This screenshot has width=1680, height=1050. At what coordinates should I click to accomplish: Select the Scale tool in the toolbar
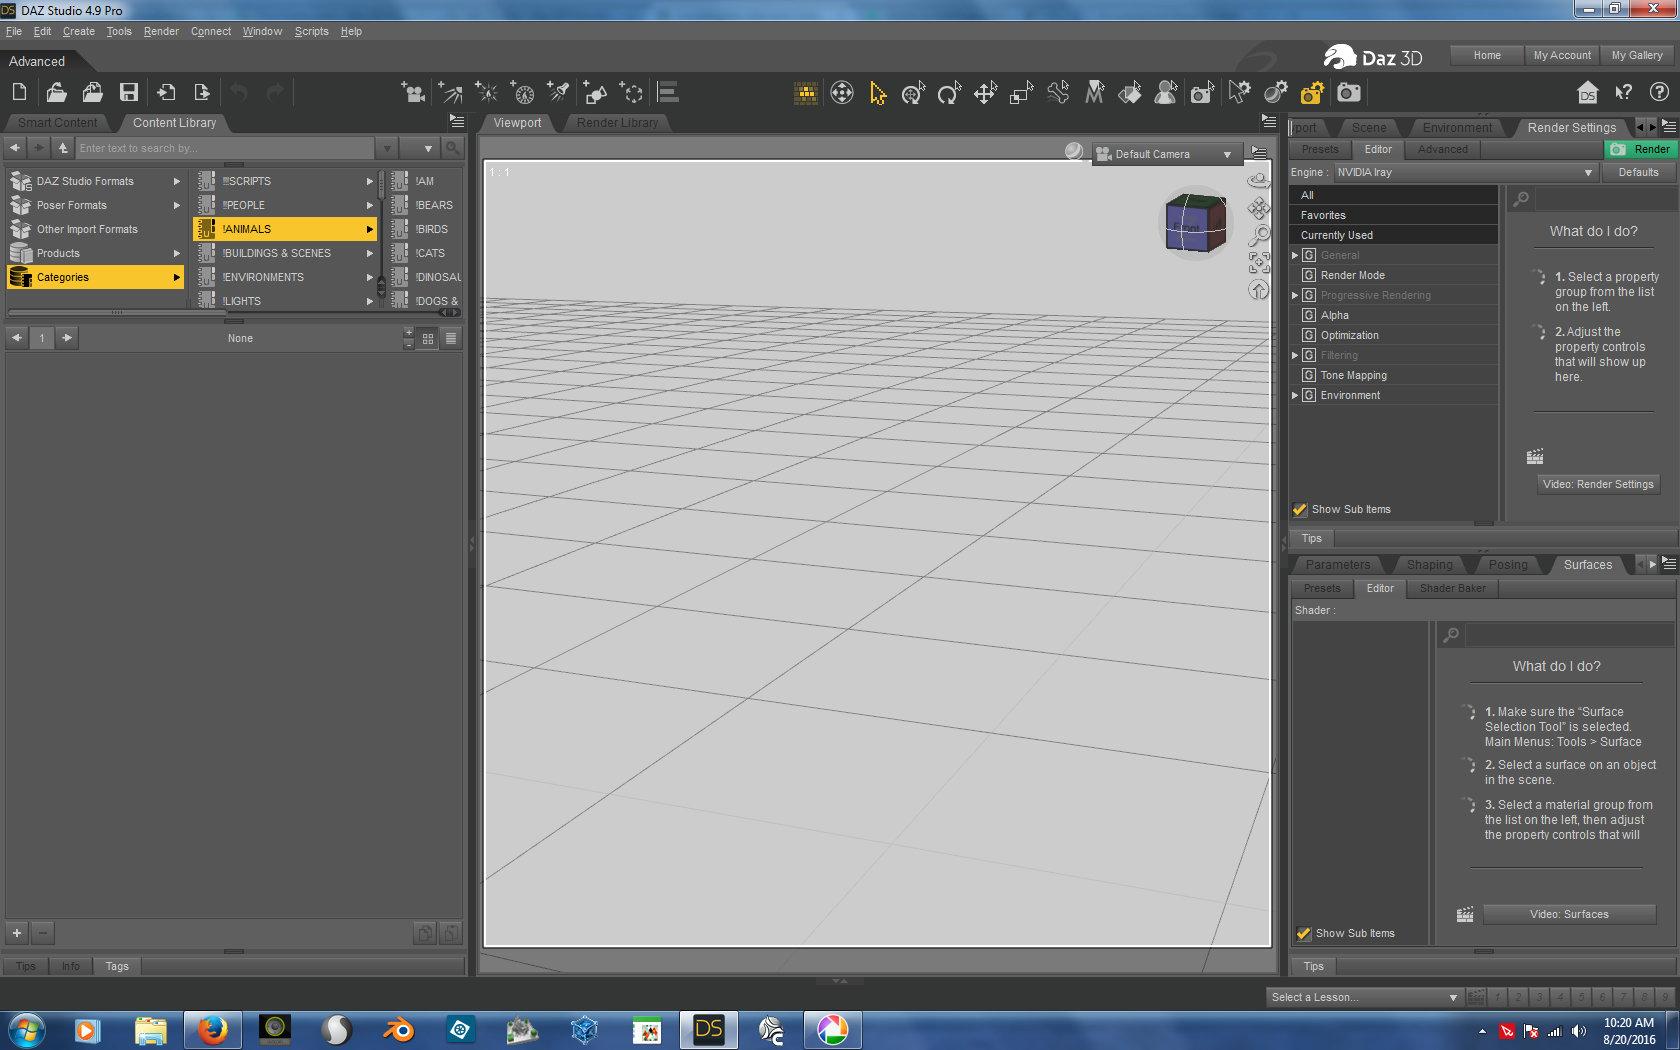(x=1021, y=93)
